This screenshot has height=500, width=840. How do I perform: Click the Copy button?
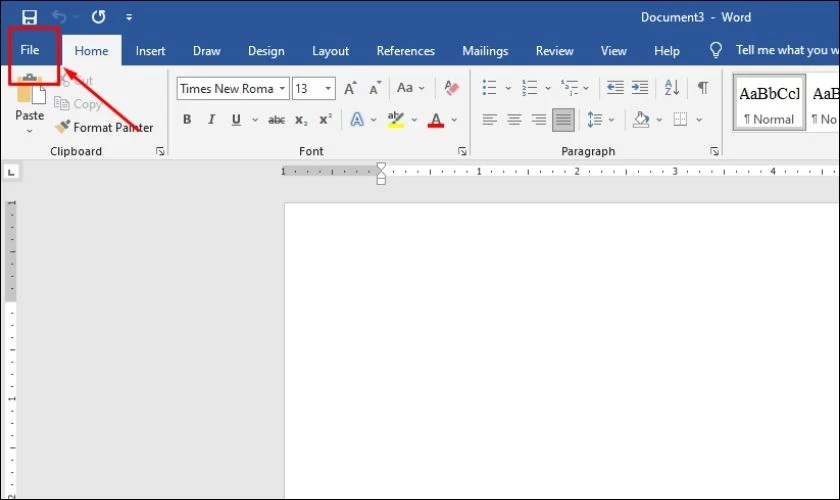78,104
